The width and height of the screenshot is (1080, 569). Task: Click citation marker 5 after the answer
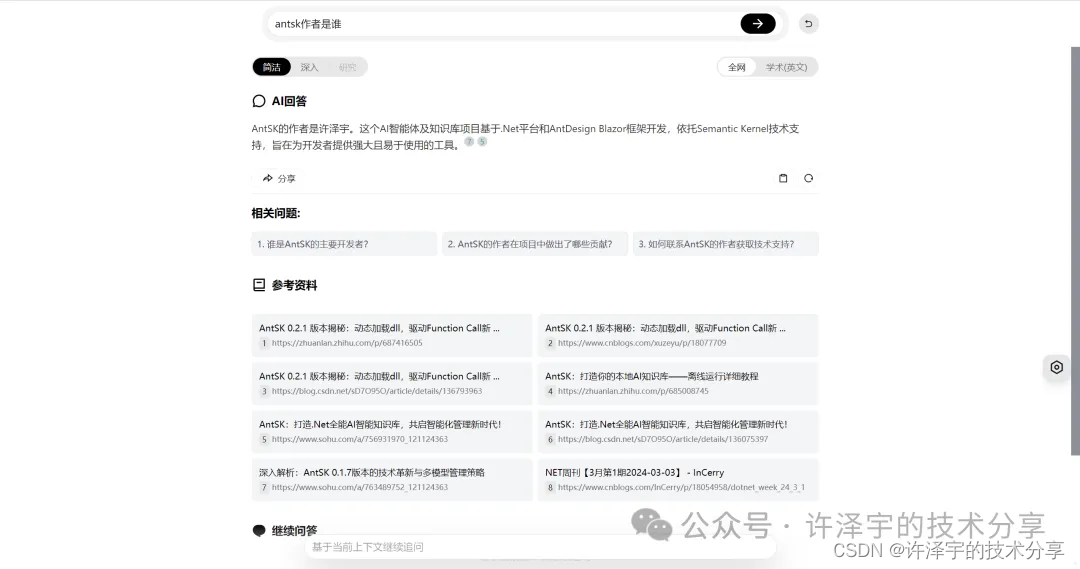(482, 142)
